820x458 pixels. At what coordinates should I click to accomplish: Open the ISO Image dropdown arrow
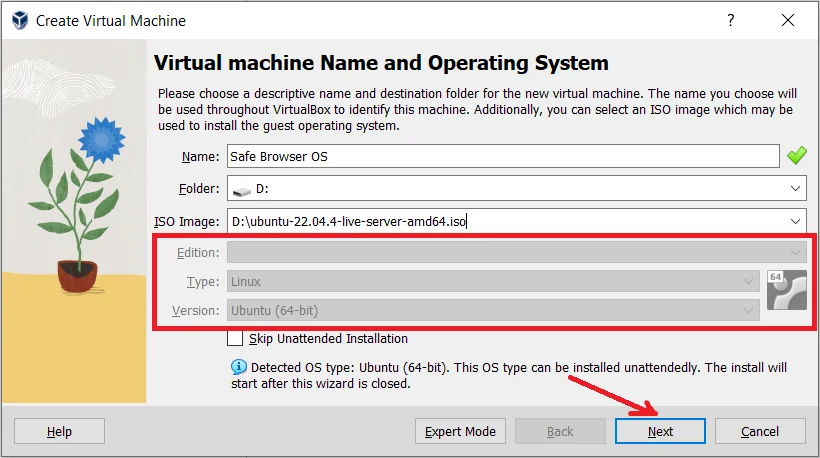click(x=795, y=221)
